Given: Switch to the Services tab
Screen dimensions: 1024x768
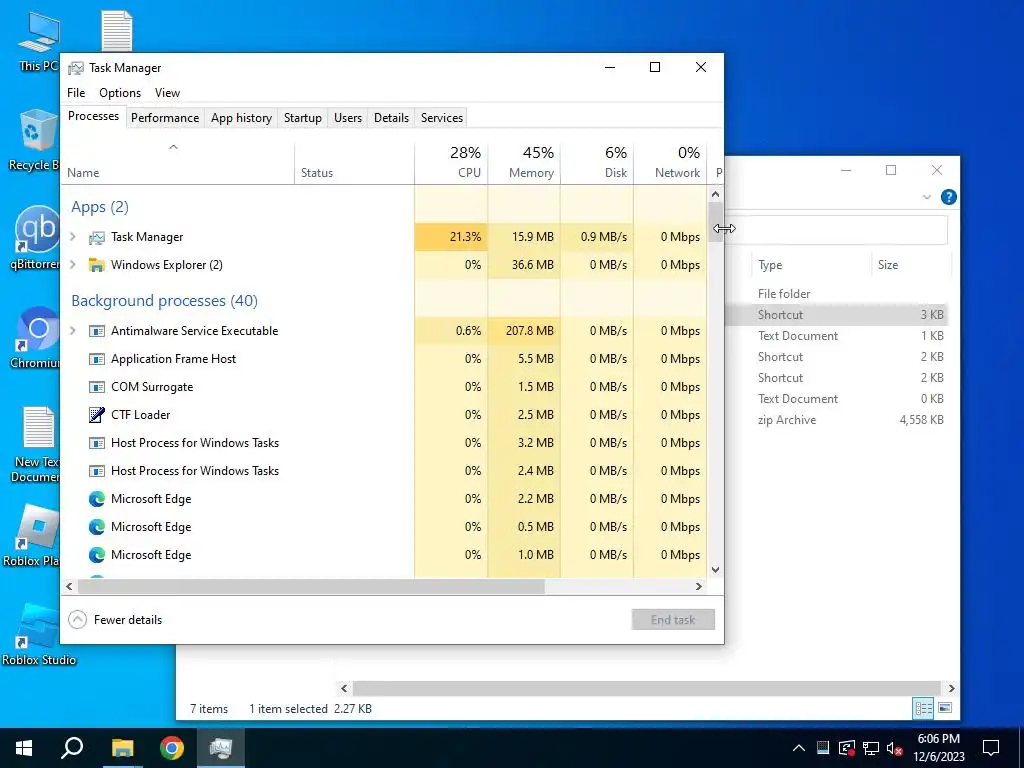Looking at the screenshot, I should (x=441, y=118).
